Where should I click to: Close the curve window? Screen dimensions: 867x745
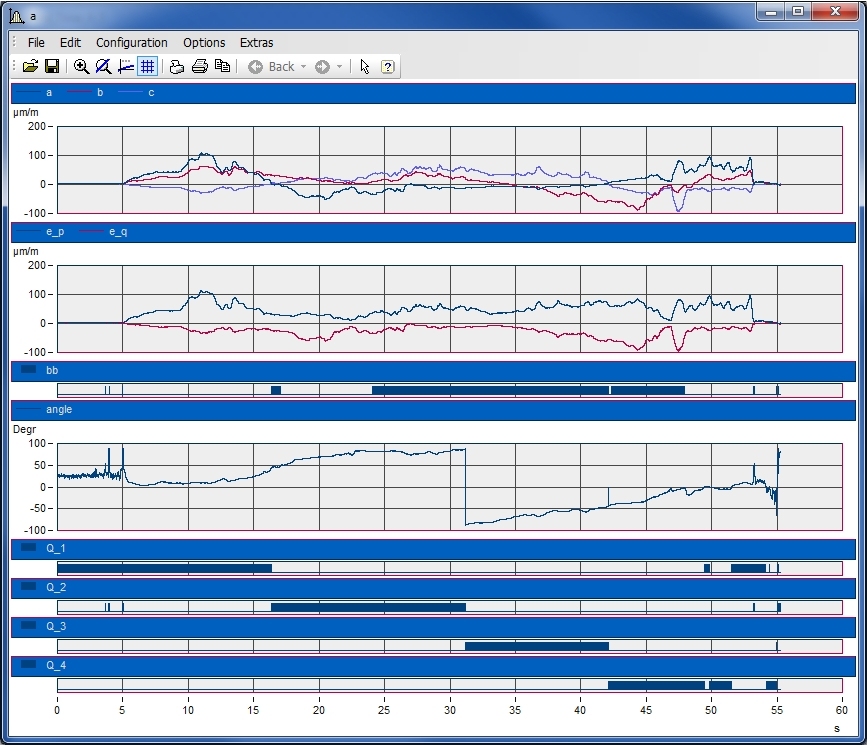pos(835,12)
